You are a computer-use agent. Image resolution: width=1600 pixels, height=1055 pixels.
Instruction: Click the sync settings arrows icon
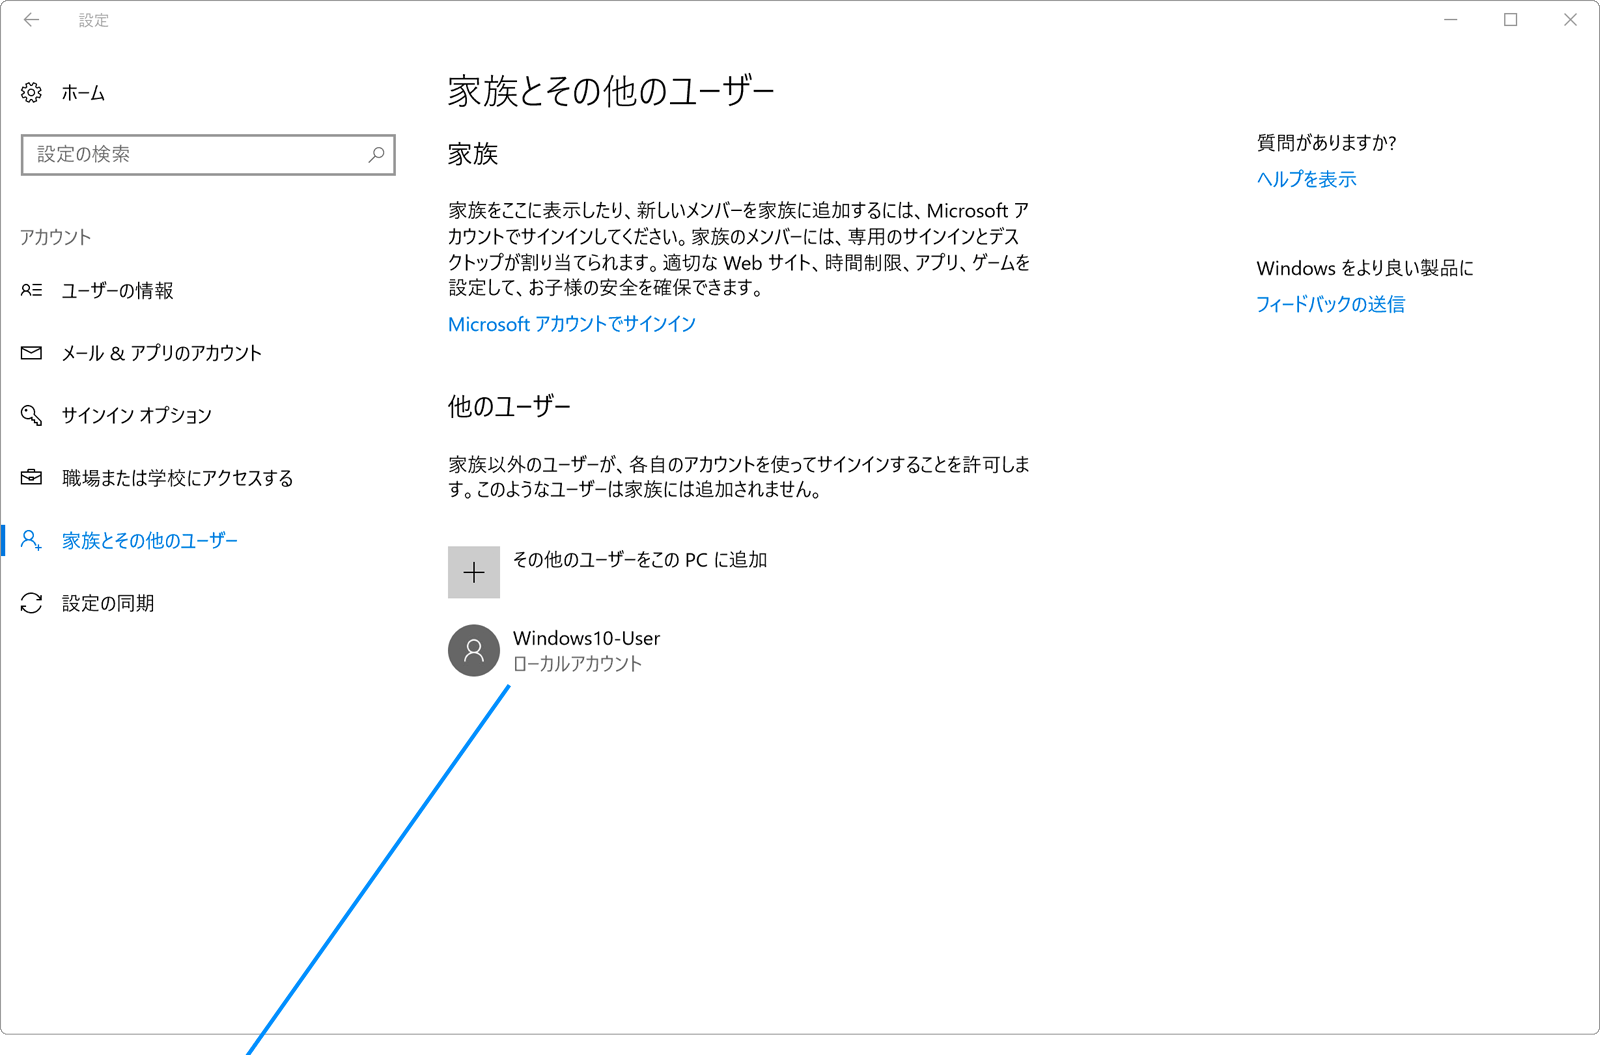(x=31, y=603)
